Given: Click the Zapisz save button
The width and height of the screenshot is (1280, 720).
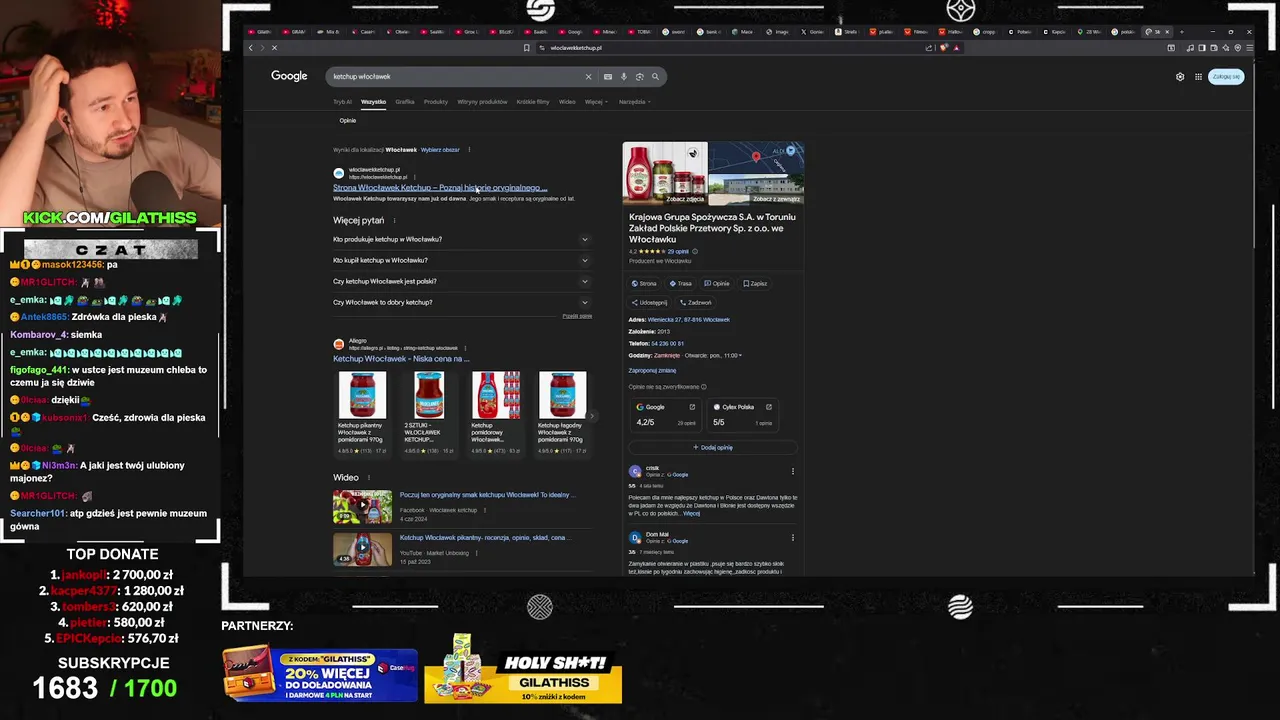Looking at the screenshot, I should 755,283.
